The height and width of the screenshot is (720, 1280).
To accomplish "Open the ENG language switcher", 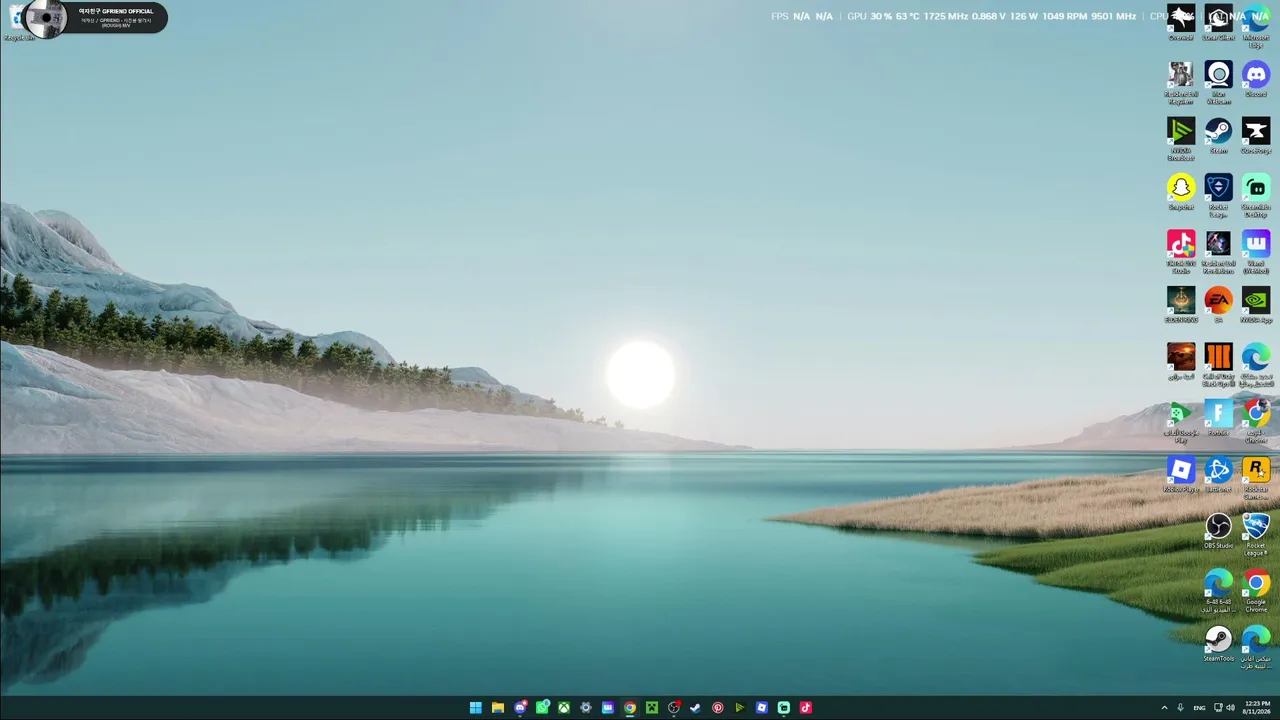I will (1200, 708).
